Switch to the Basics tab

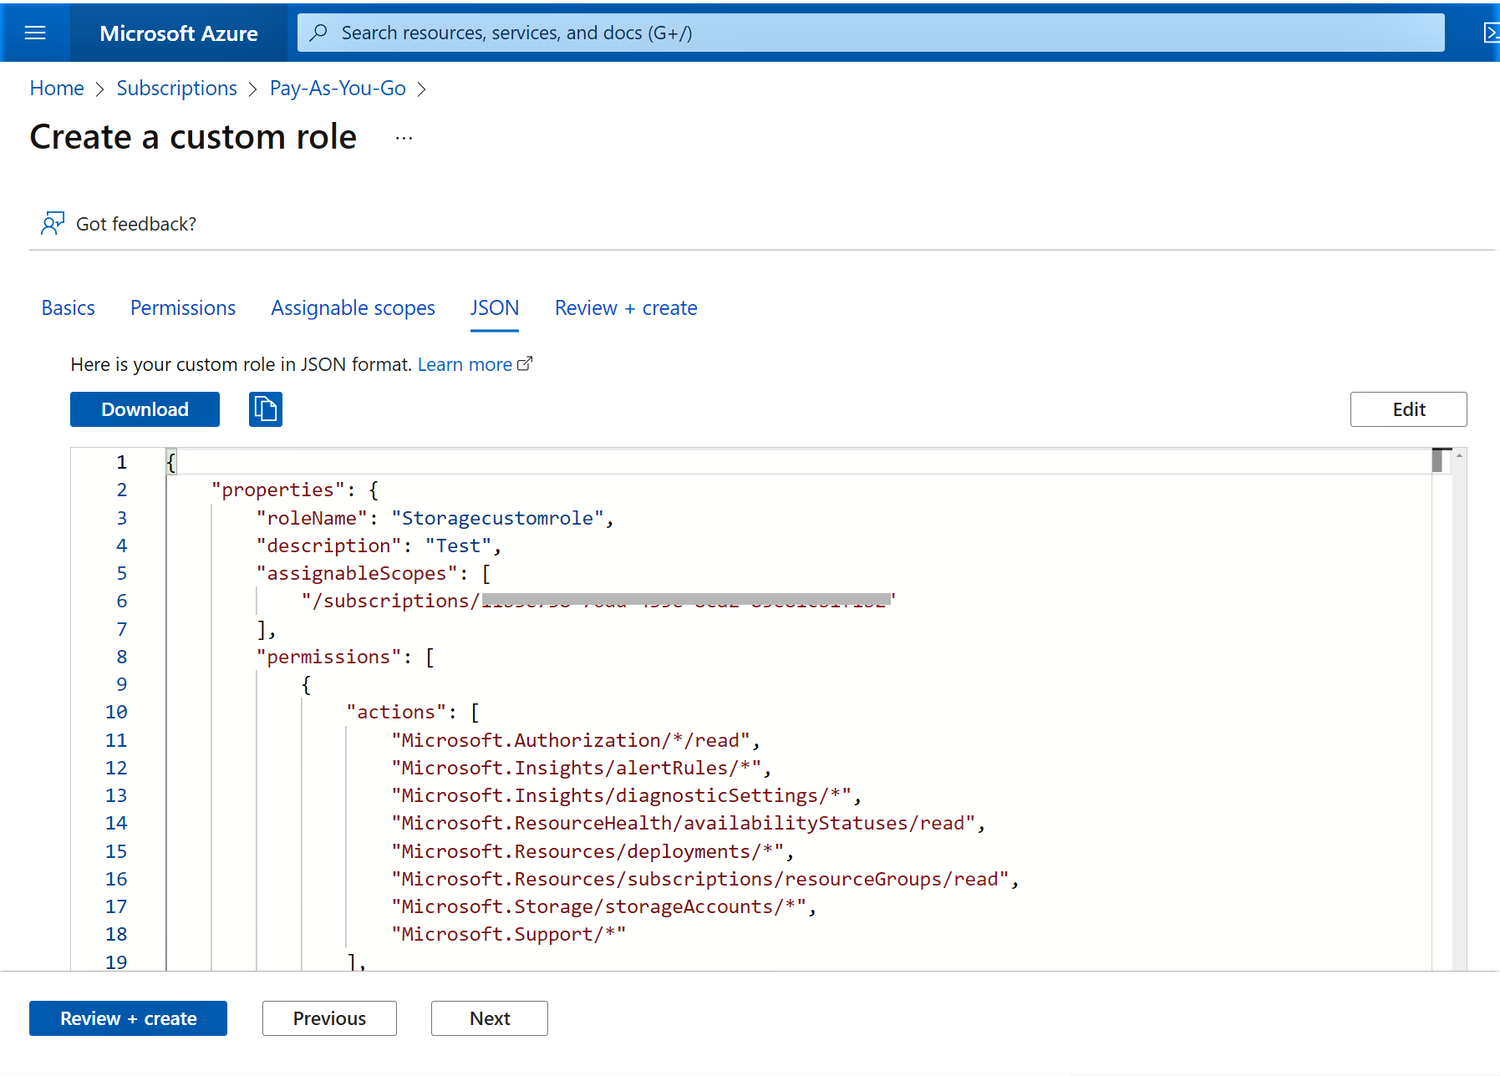[68, 308]
